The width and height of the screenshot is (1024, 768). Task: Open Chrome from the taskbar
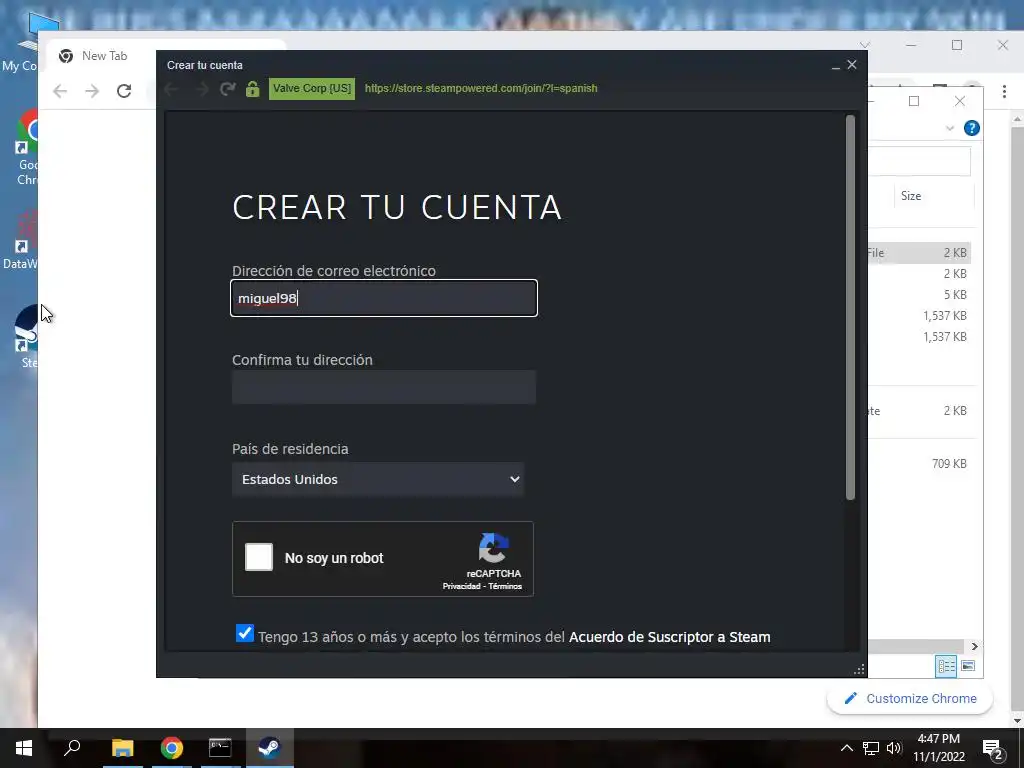[172, 748]
